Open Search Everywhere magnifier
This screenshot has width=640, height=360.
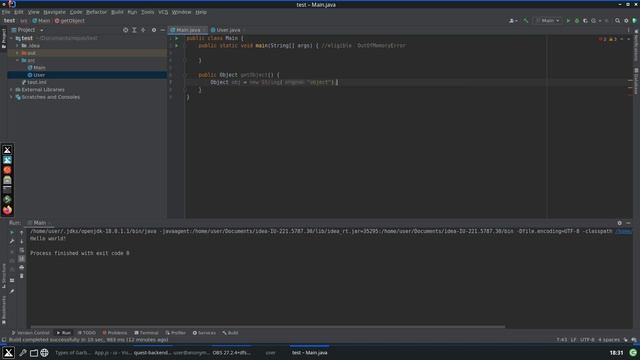pos(618,20)
